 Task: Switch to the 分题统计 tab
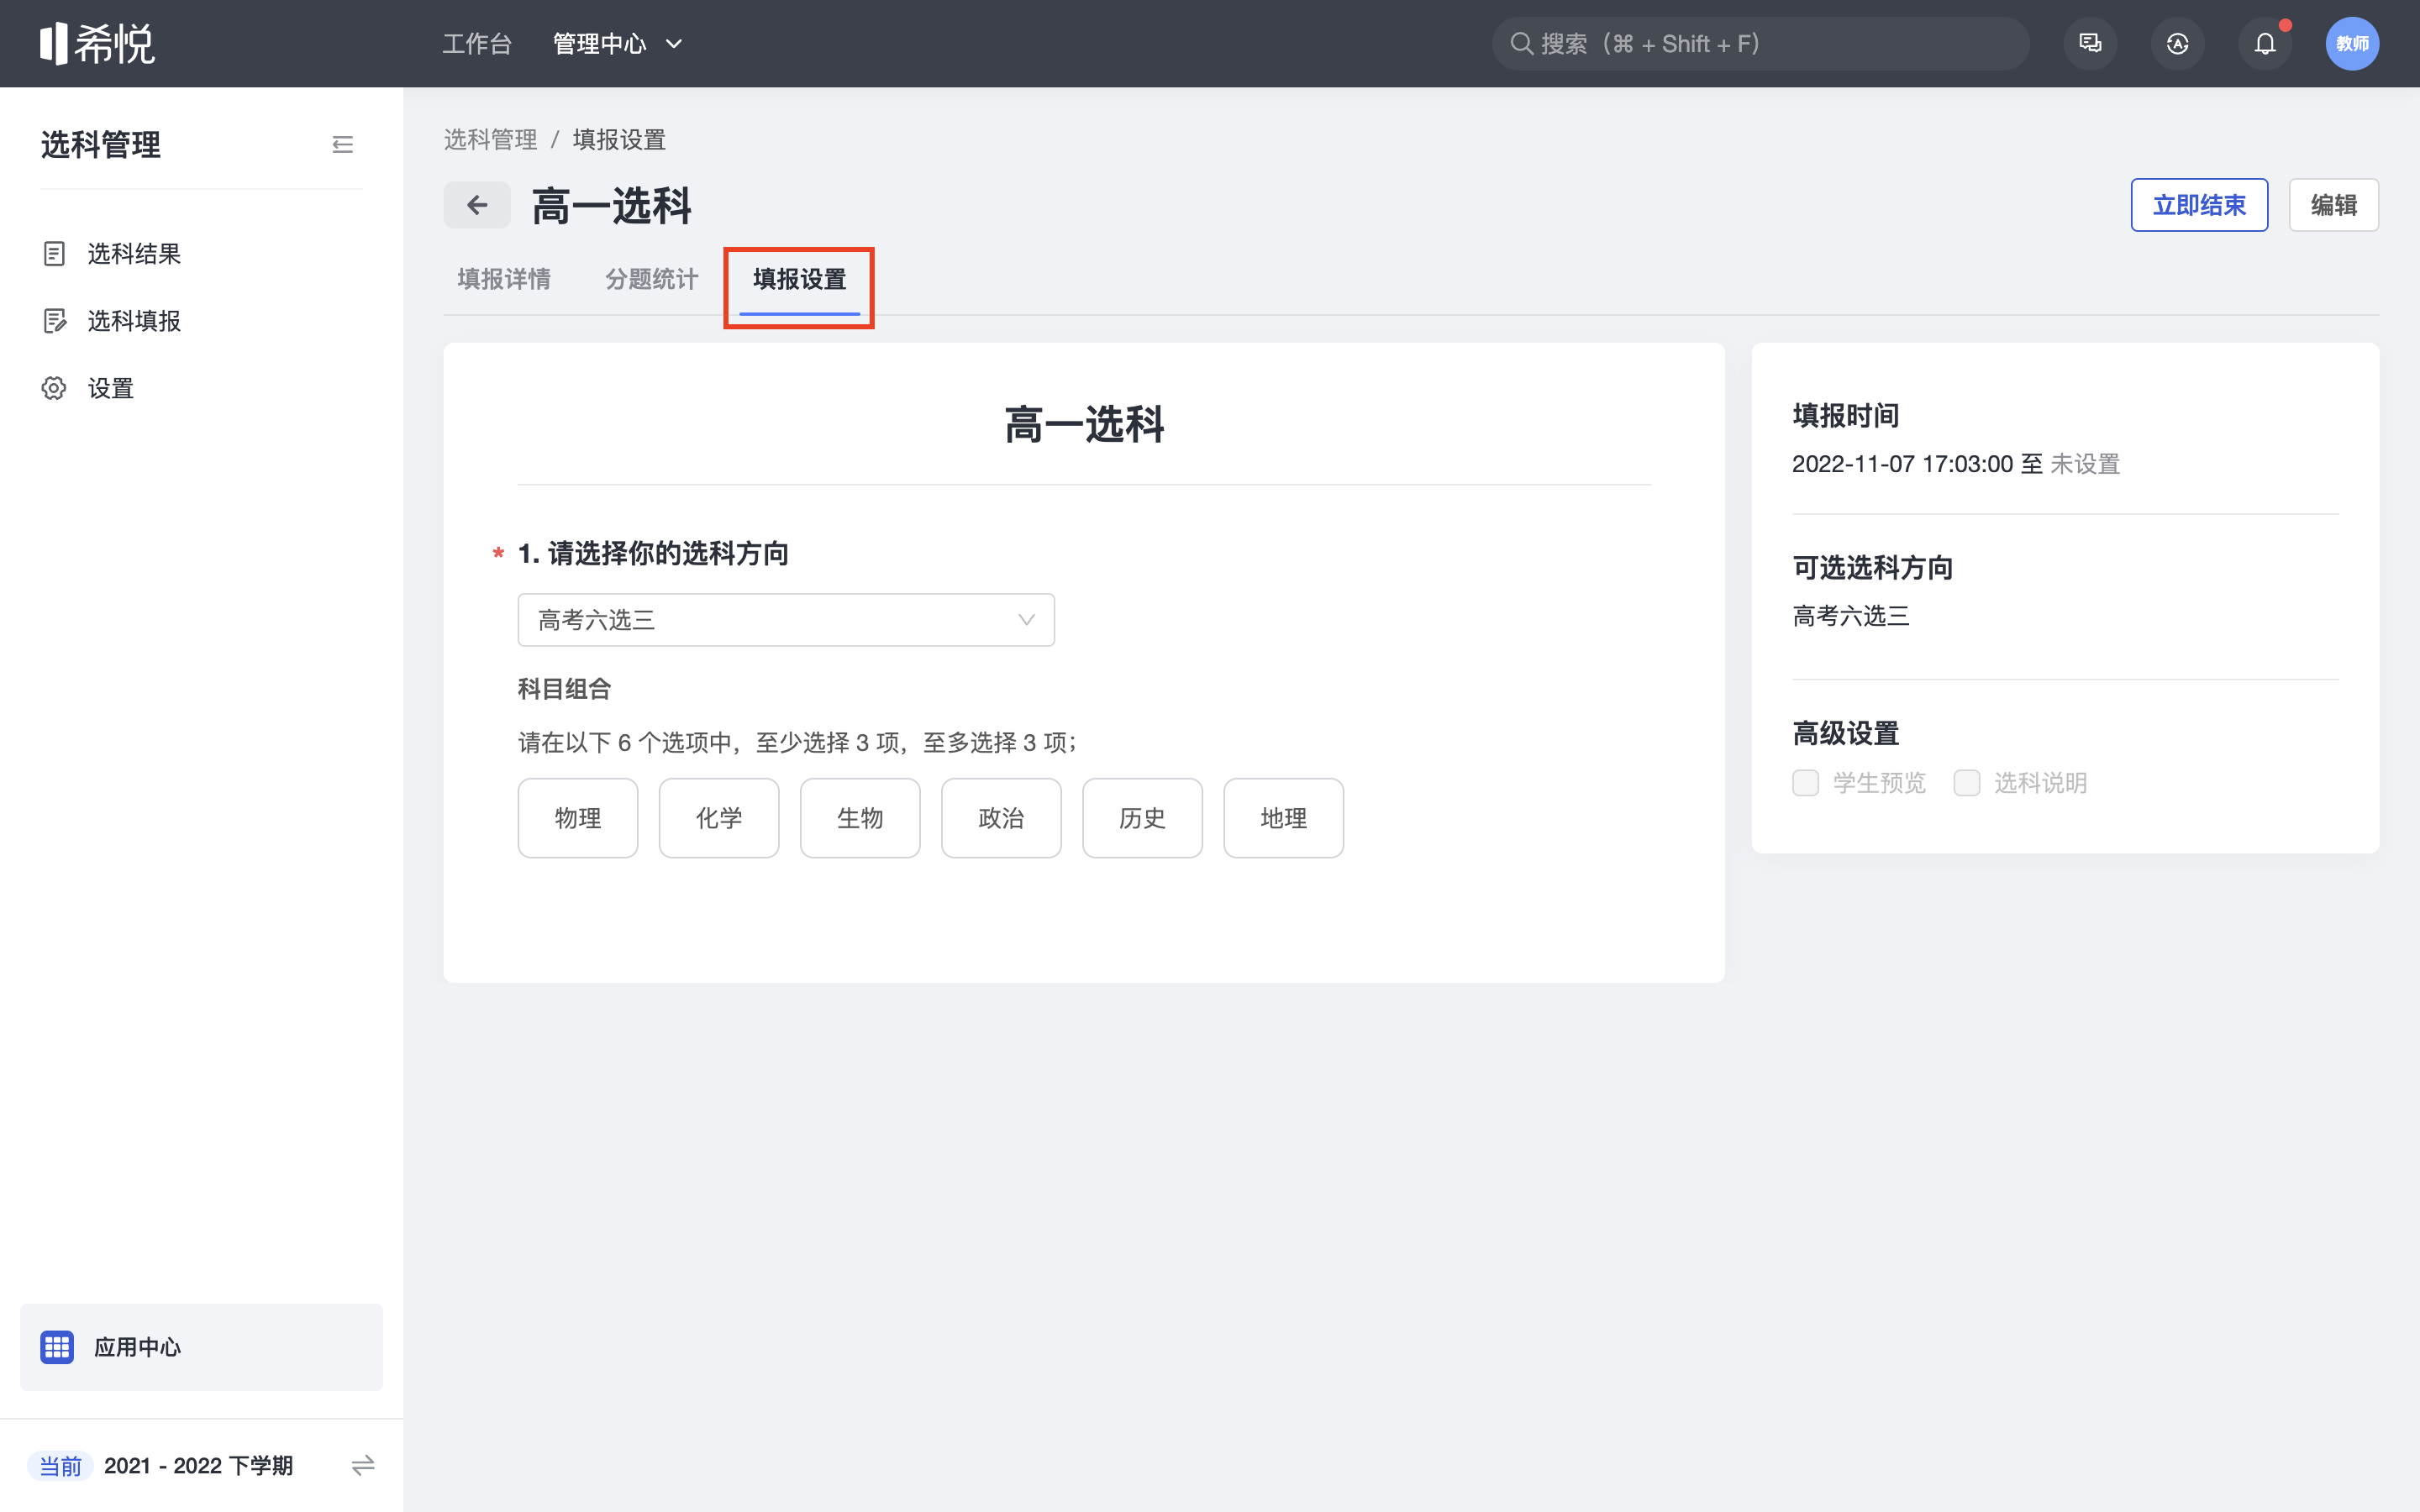652,279
